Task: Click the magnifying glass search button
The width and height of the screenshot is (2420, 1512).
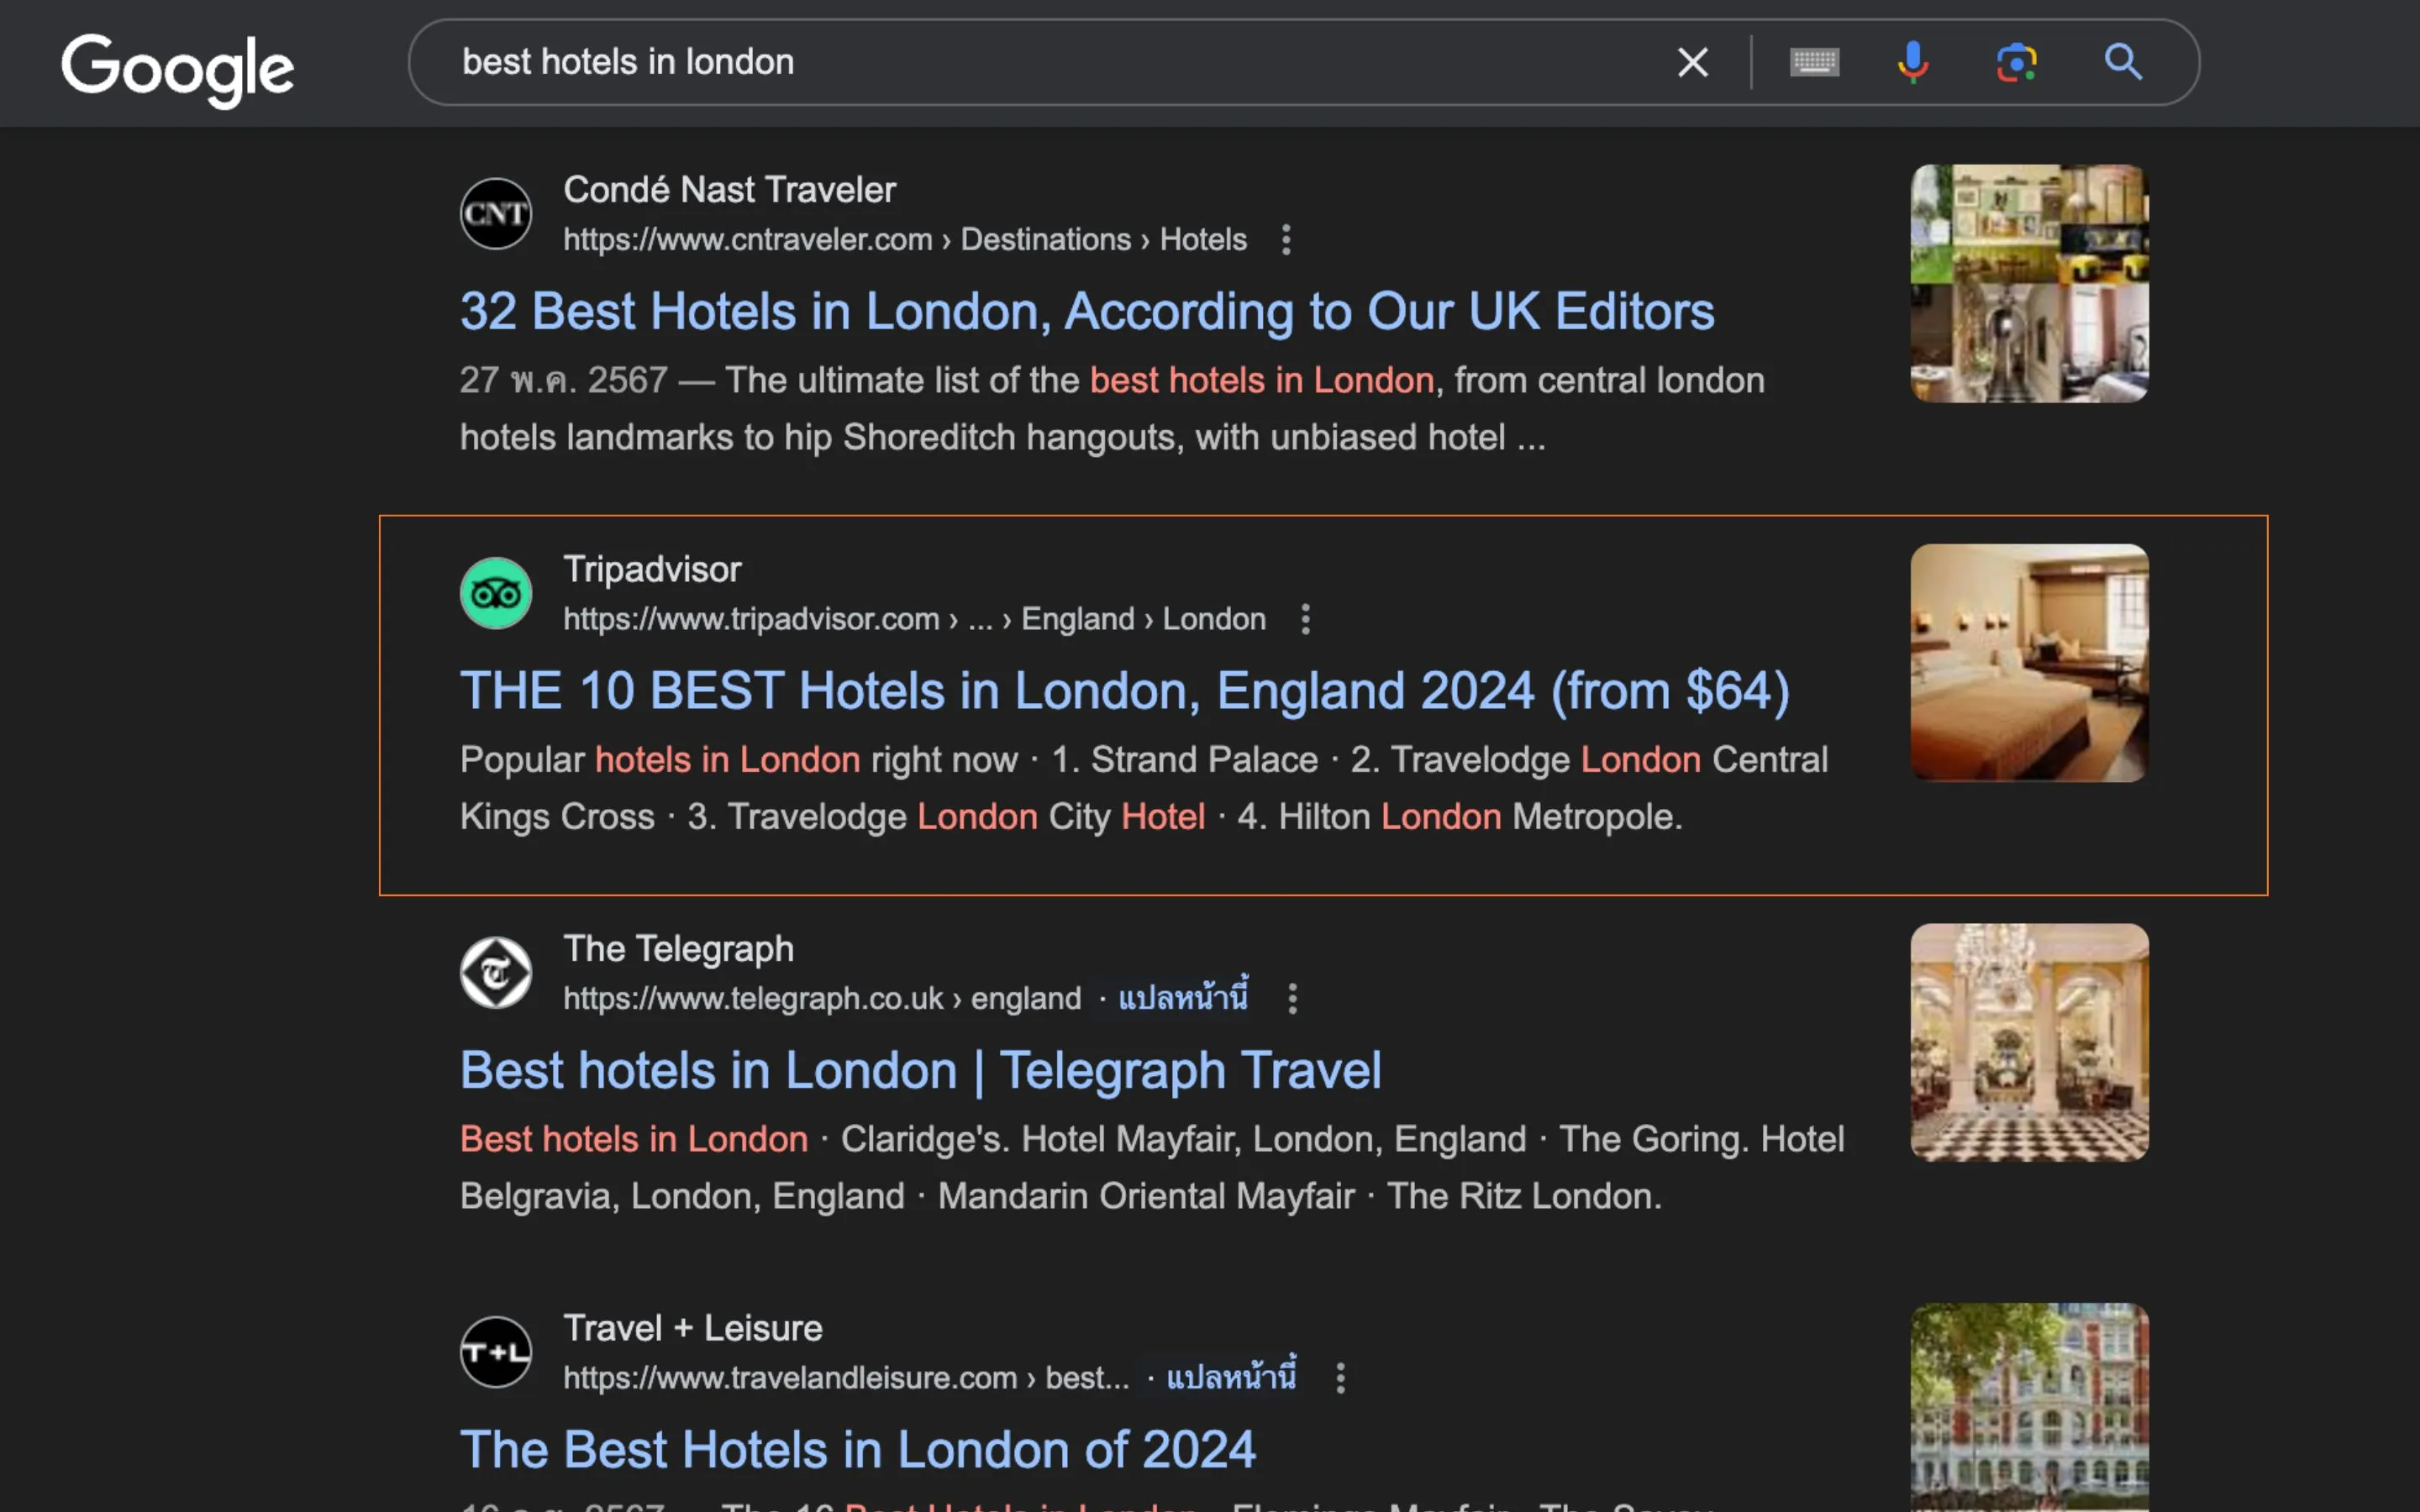Action: pyautogui.click(x=2123, y=62)
